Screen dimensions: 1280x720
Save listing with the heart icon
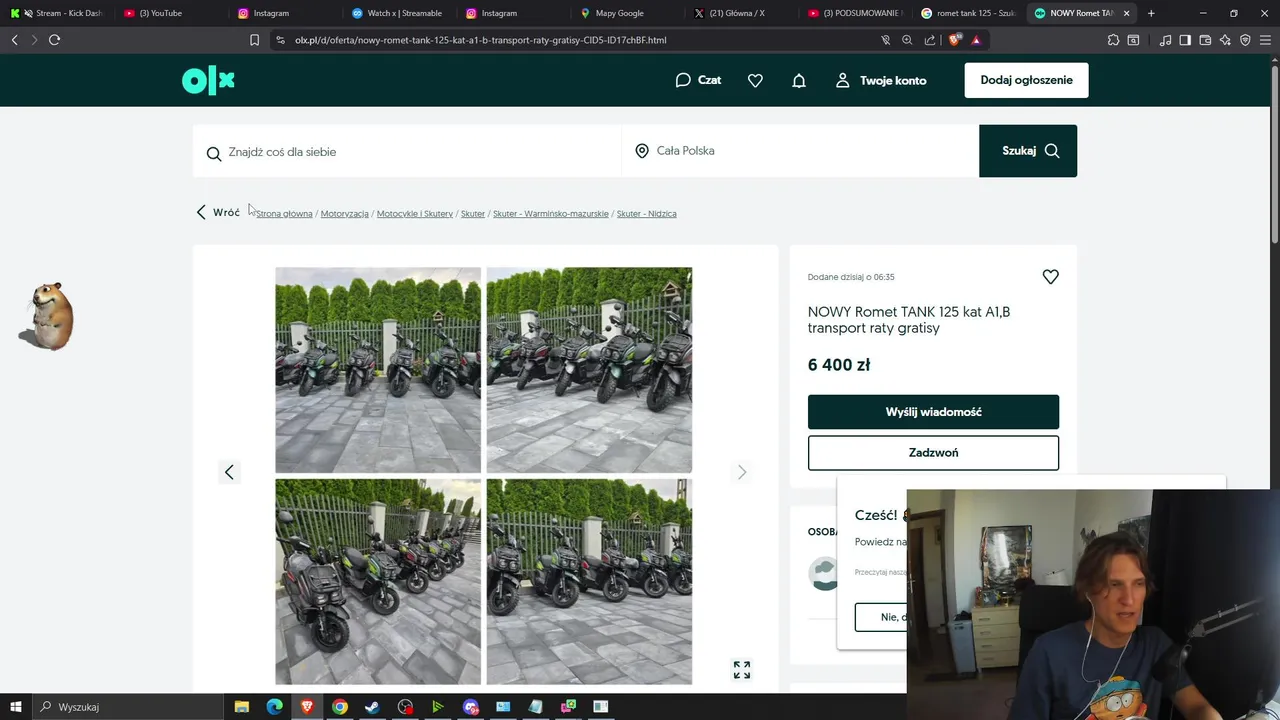click(1050, 277)
